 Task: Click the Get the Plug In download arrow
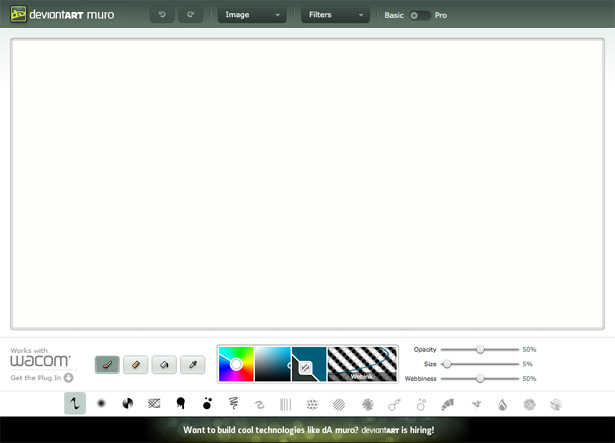69,378
